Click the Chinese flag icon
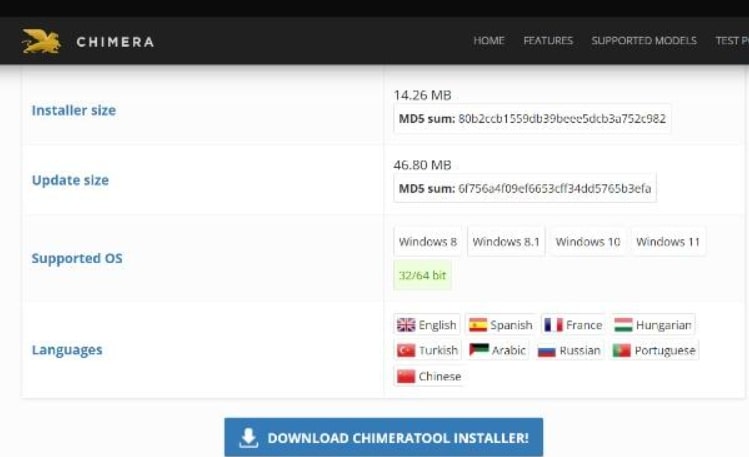This screenshot has width=749, height=457. coord(406,376)
